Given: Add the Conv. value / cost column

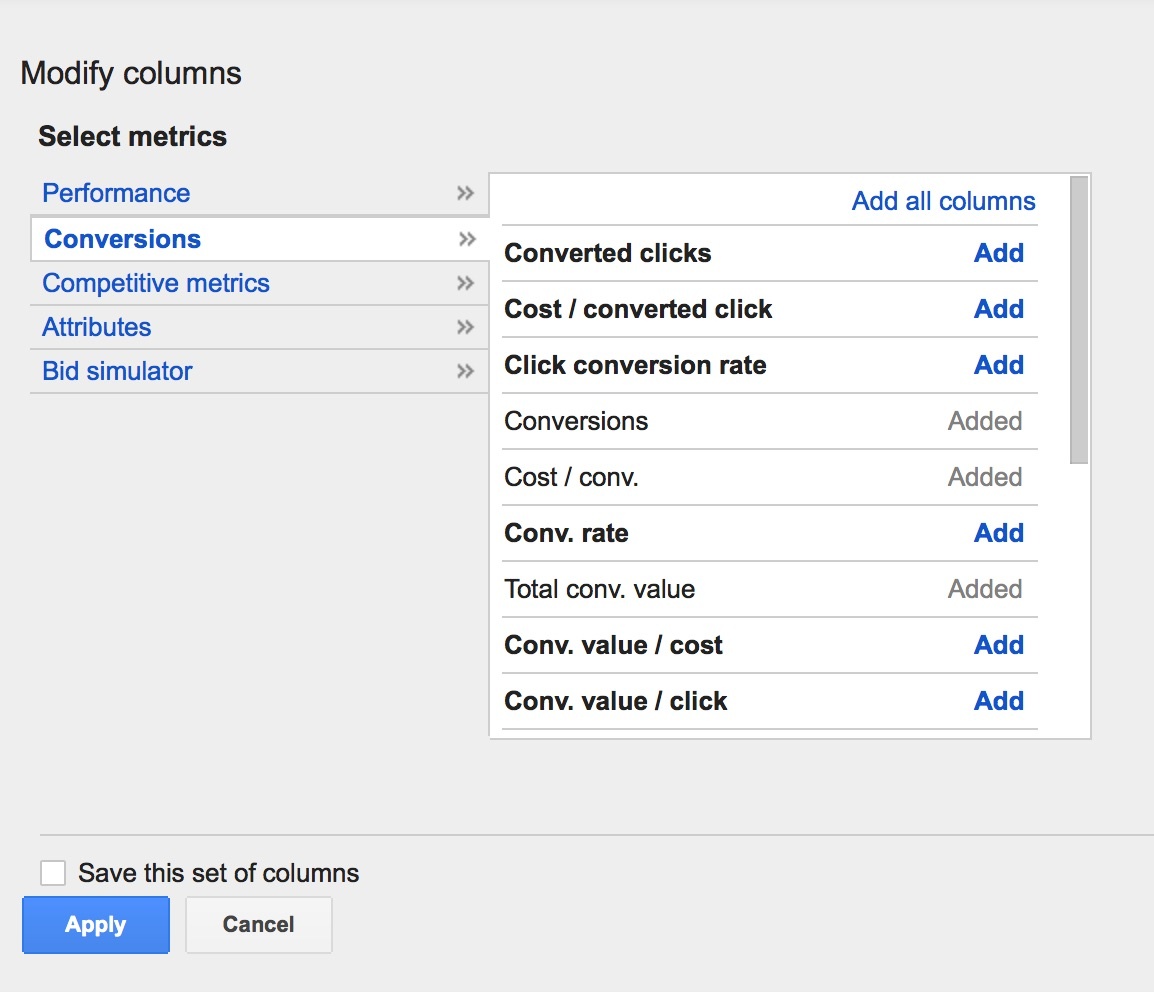Looking at the screenshot, I should click(x=998, y=645).
